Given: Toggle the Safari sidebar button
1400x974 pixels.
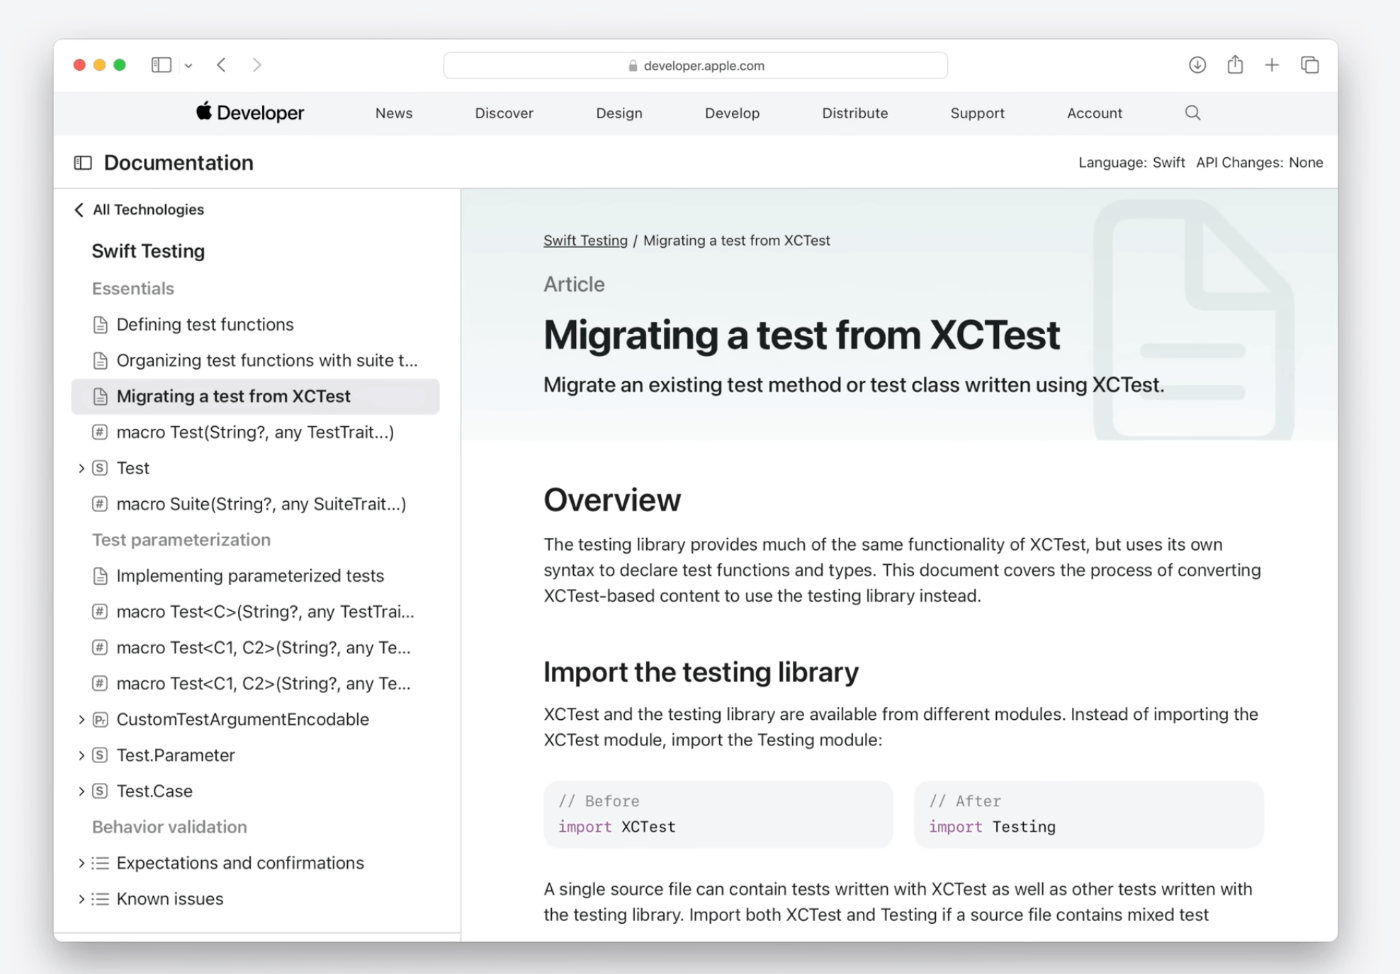Looking at the screenshot, I should [x=161, y=65].
